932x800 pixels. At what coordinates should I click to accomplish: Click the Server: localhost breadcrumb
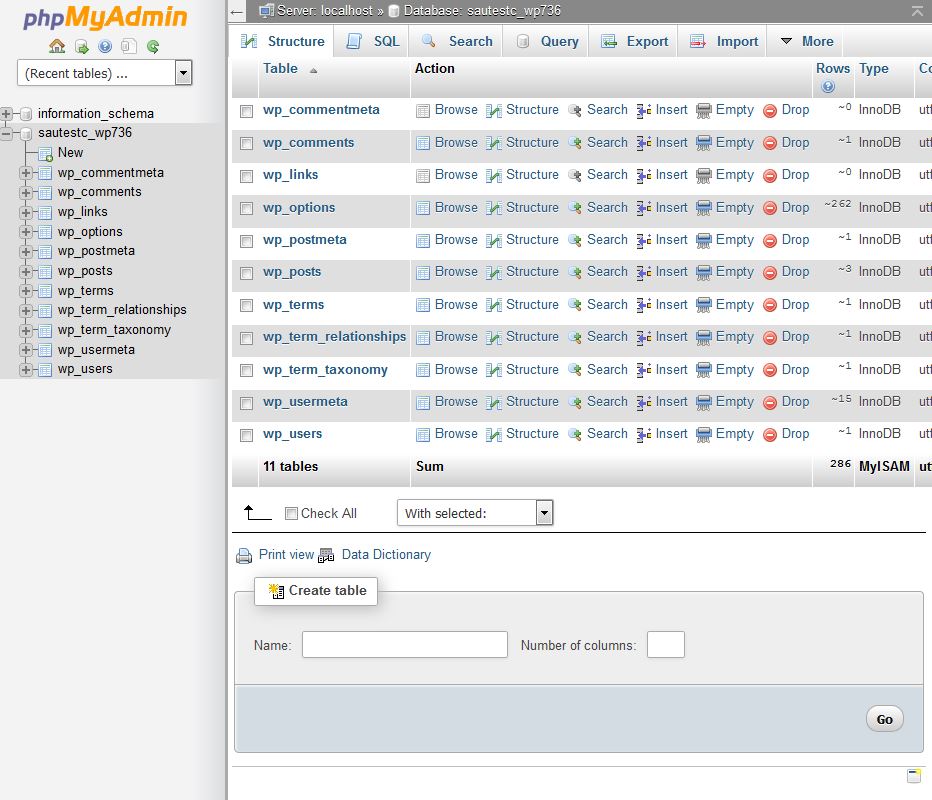(x=325, y=11)
